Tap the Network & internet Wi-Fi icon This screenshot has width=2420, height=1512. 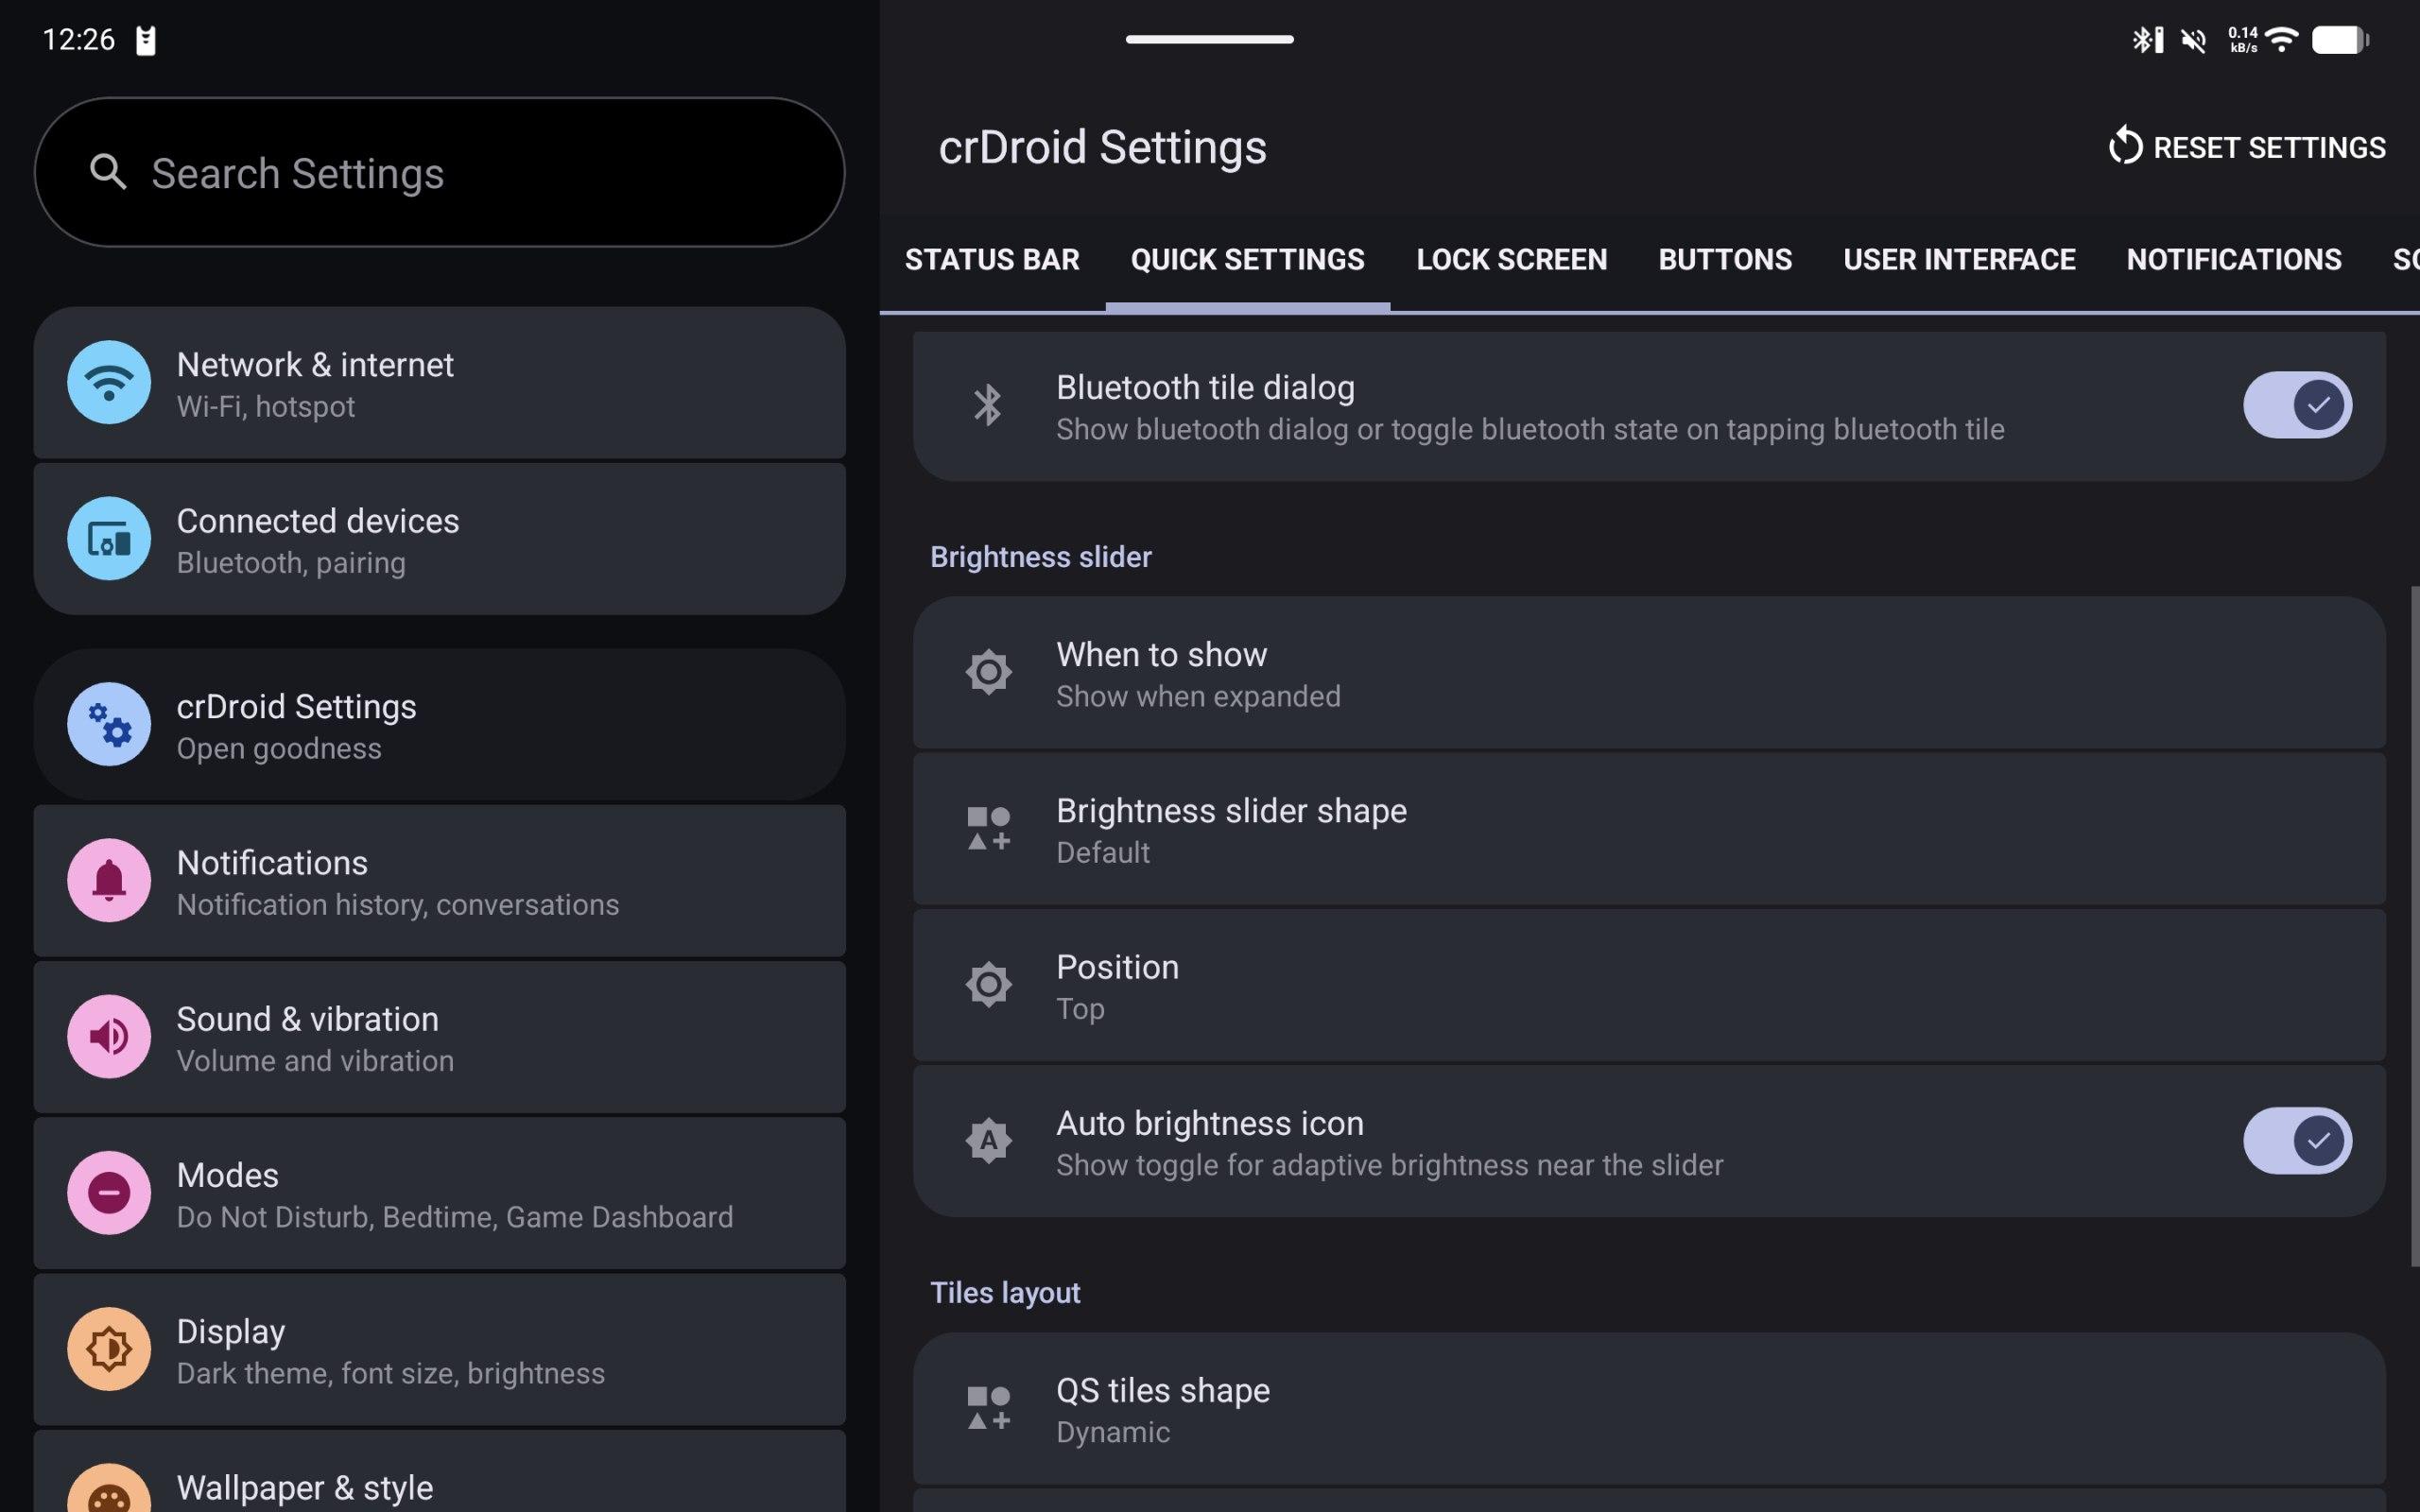click(x=109, y=382)
